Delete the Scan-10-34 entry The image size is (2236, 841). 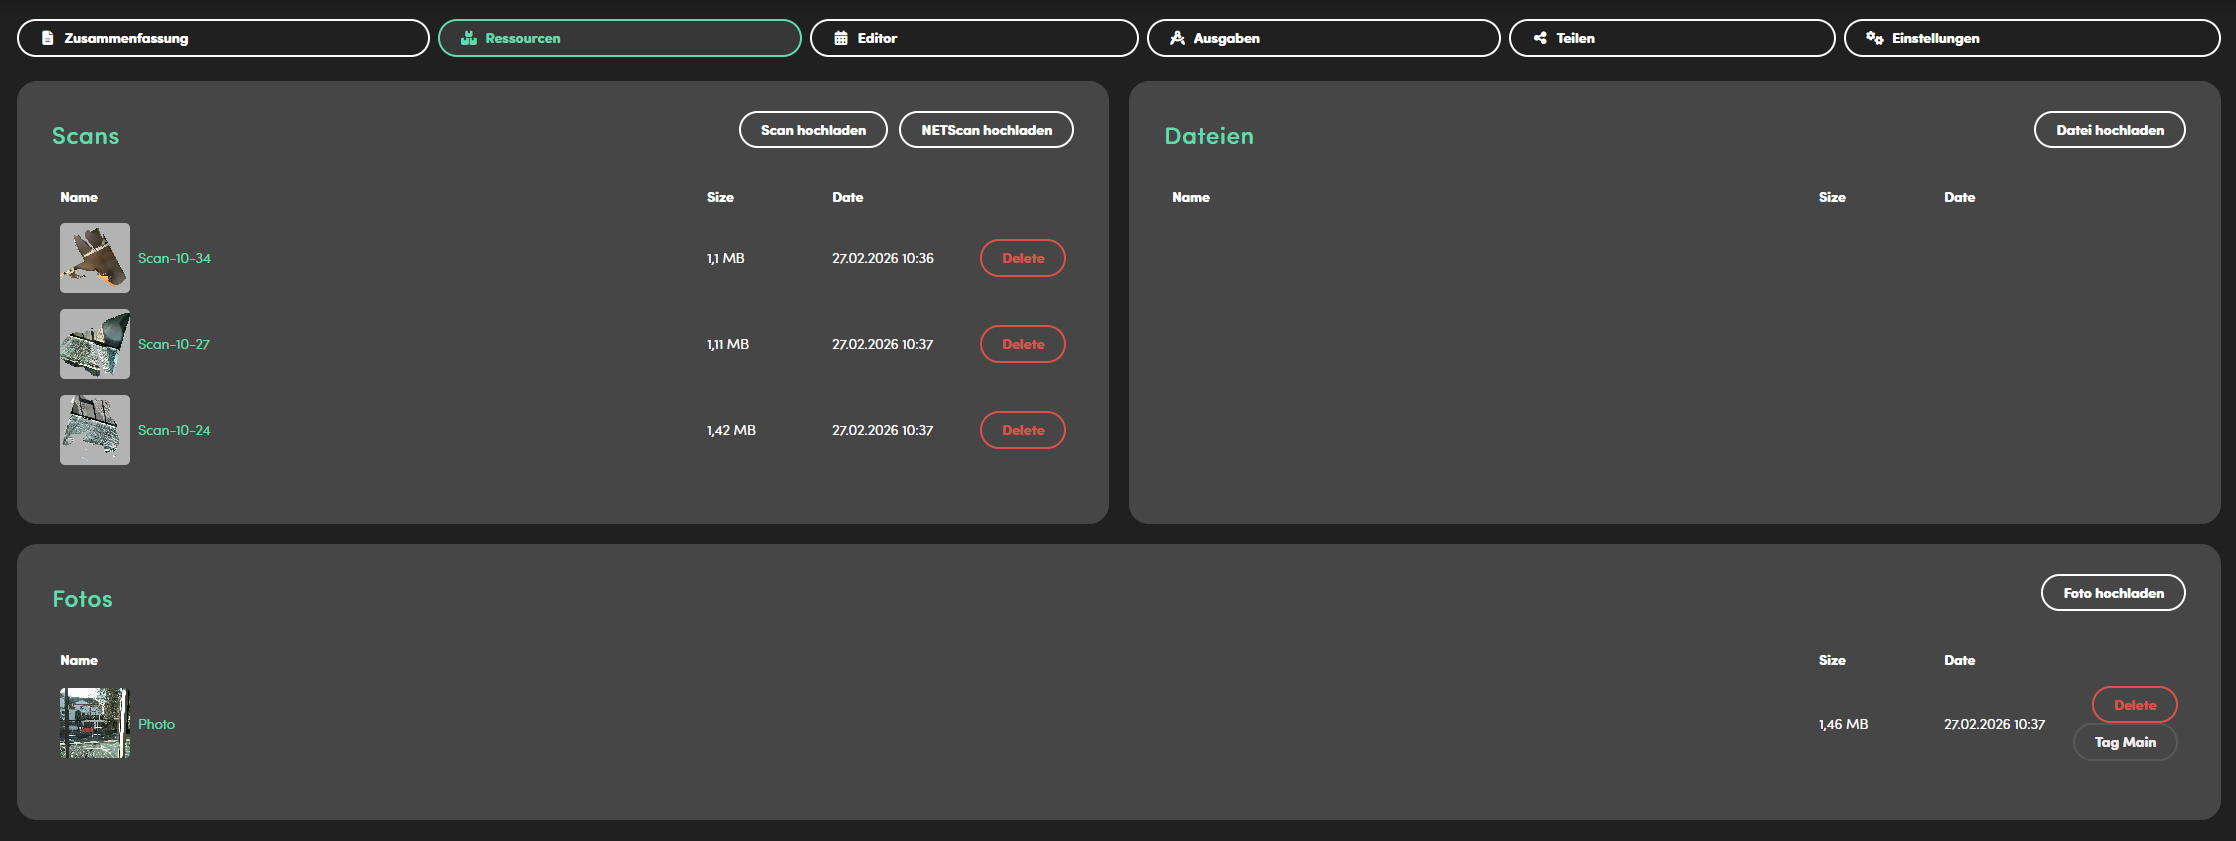(x=1022, y=258)
